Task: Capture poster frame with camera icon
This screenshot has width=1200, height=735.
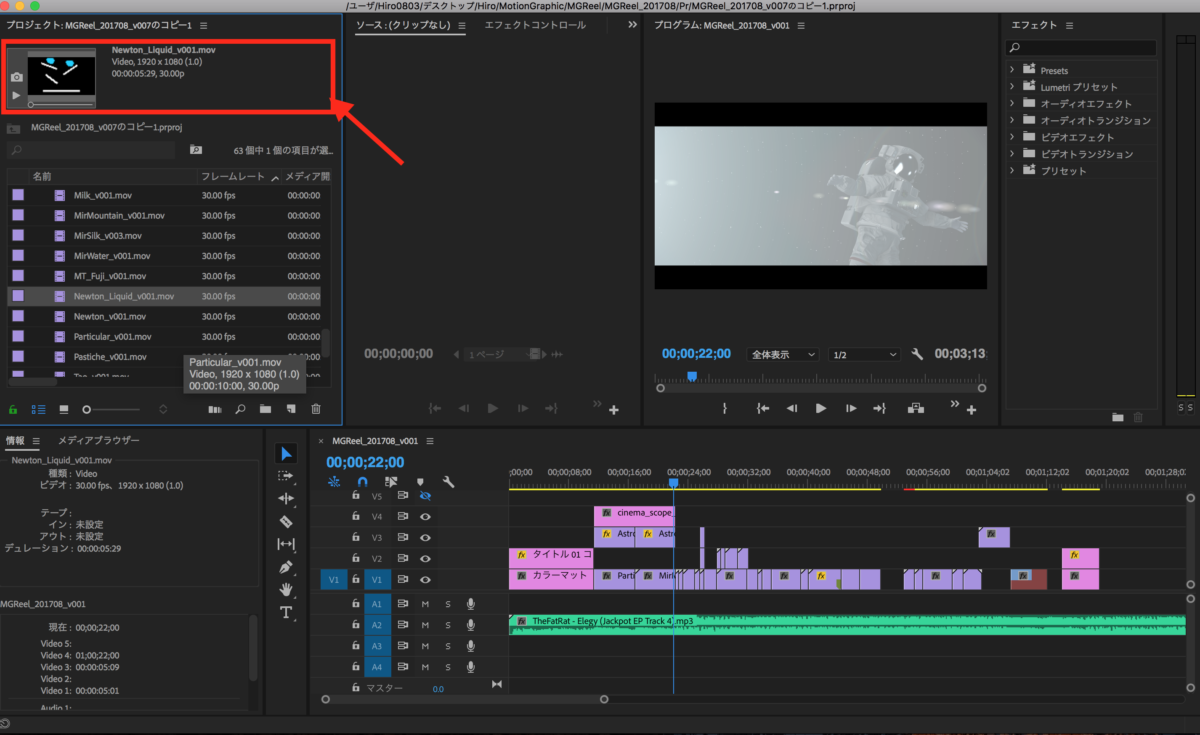Action: point(16,77)
